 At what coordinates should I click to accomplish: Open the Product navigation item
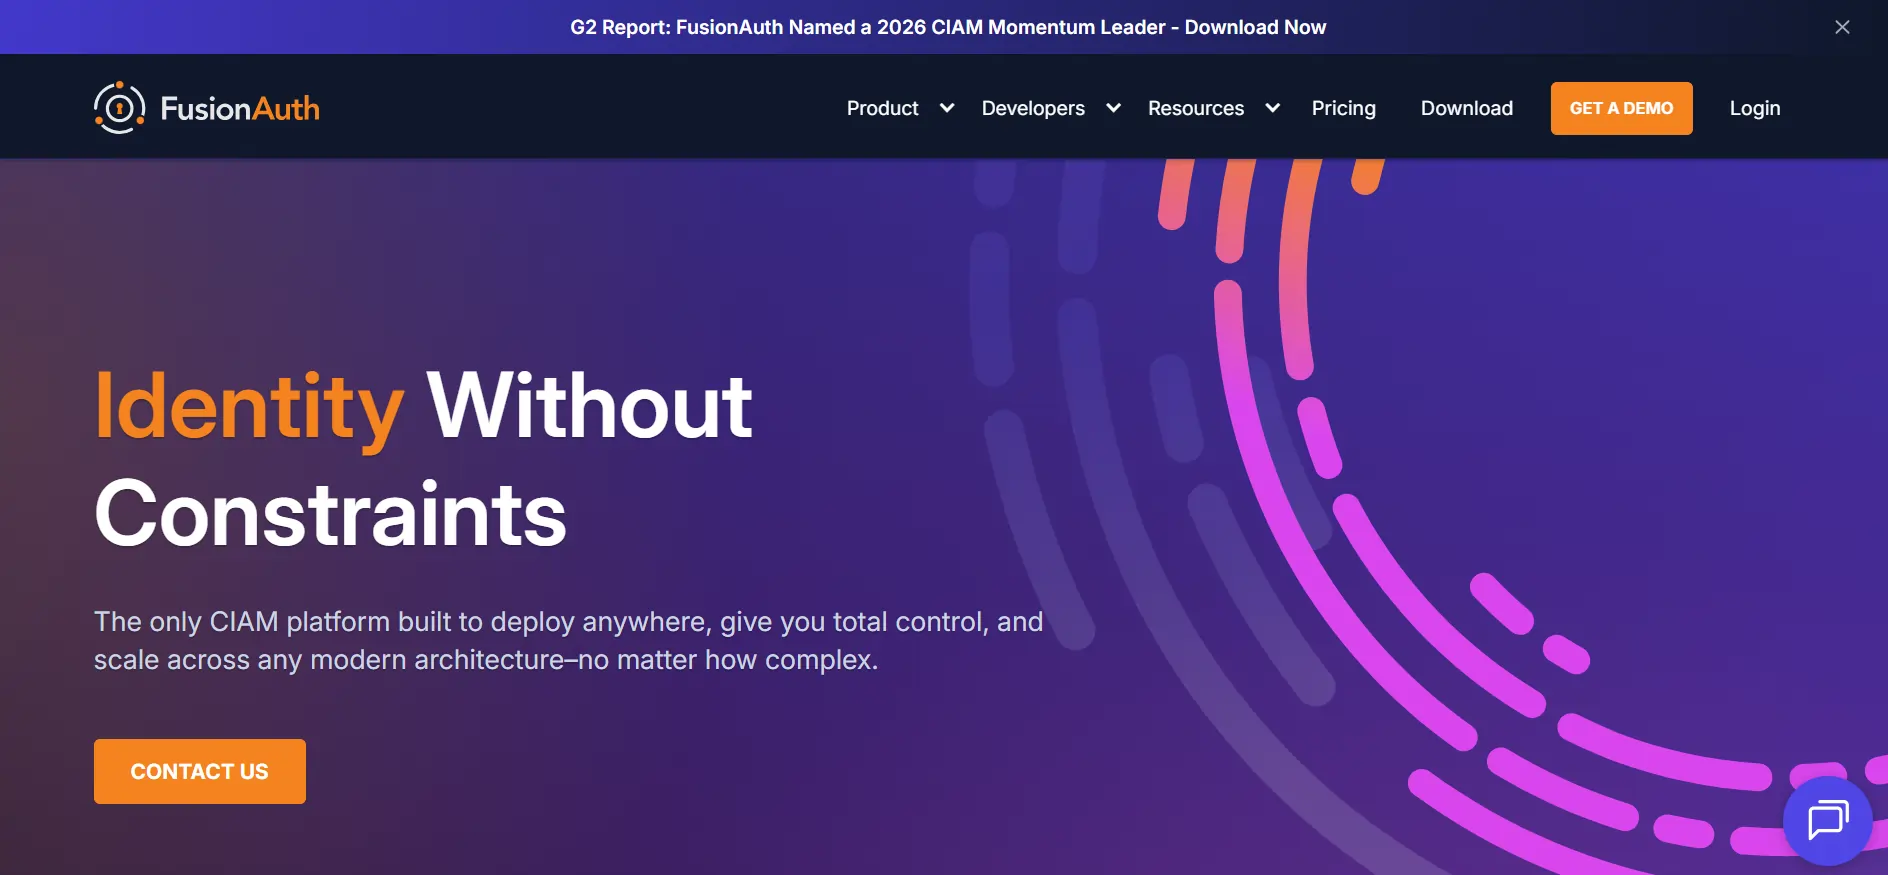(883, 108)
